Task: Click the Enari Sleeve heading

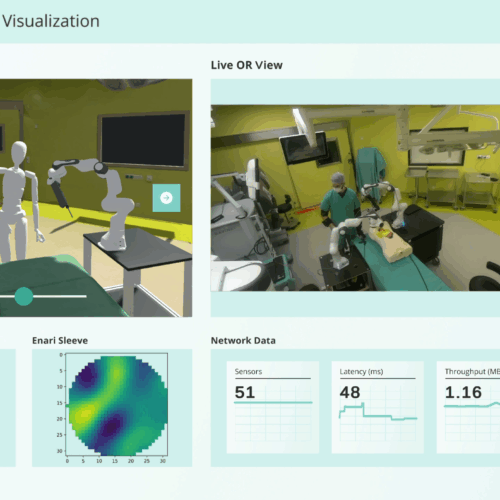Action: 60,340
